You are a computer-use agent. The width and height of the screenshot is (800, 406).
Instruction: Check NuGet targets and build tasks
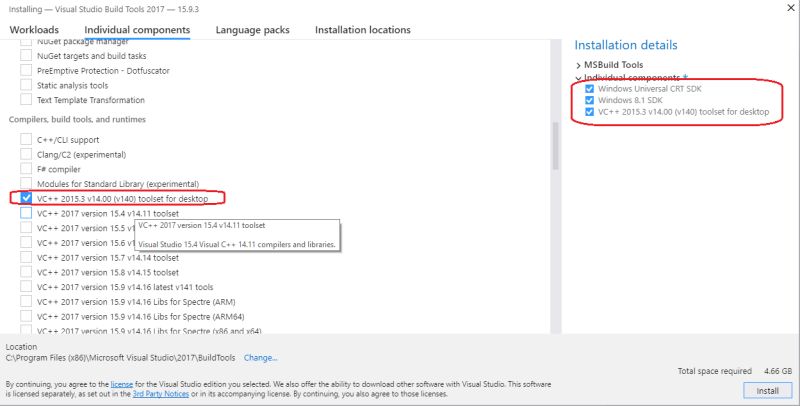(26, 56)
